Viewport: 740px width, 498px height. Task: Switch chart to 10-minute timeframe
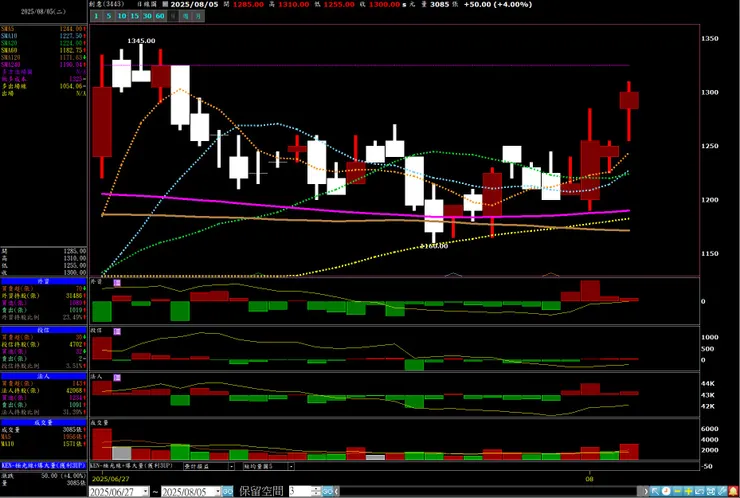pyautogui.click(x=122, y=16)
